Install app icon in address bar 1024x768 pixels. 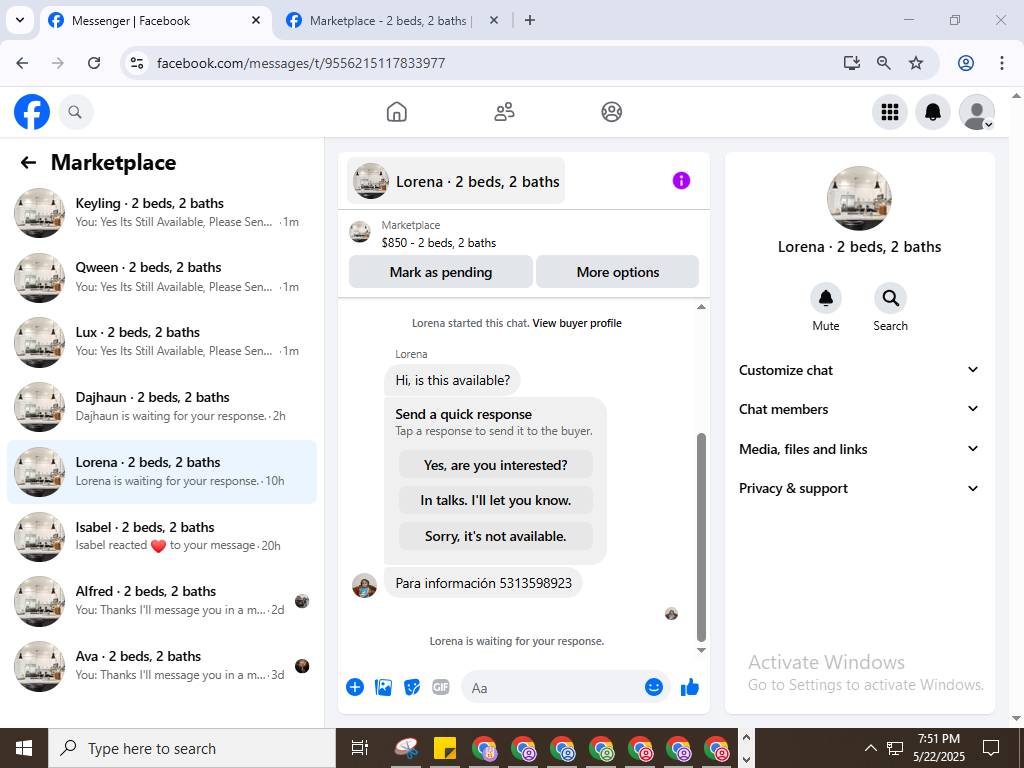852,63
